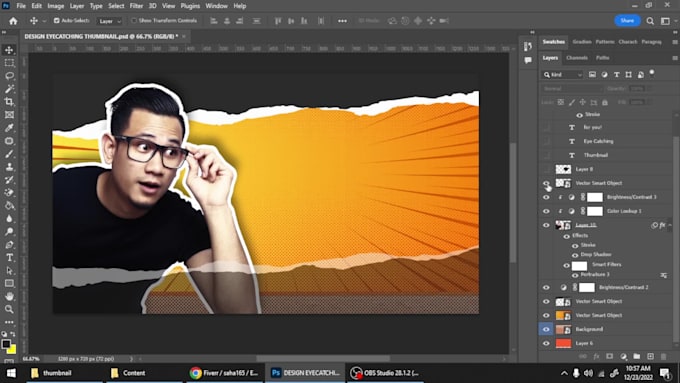Click the three-dots more options in options bar
This screenshot has height=383, width=680.
tap(342, 21)
